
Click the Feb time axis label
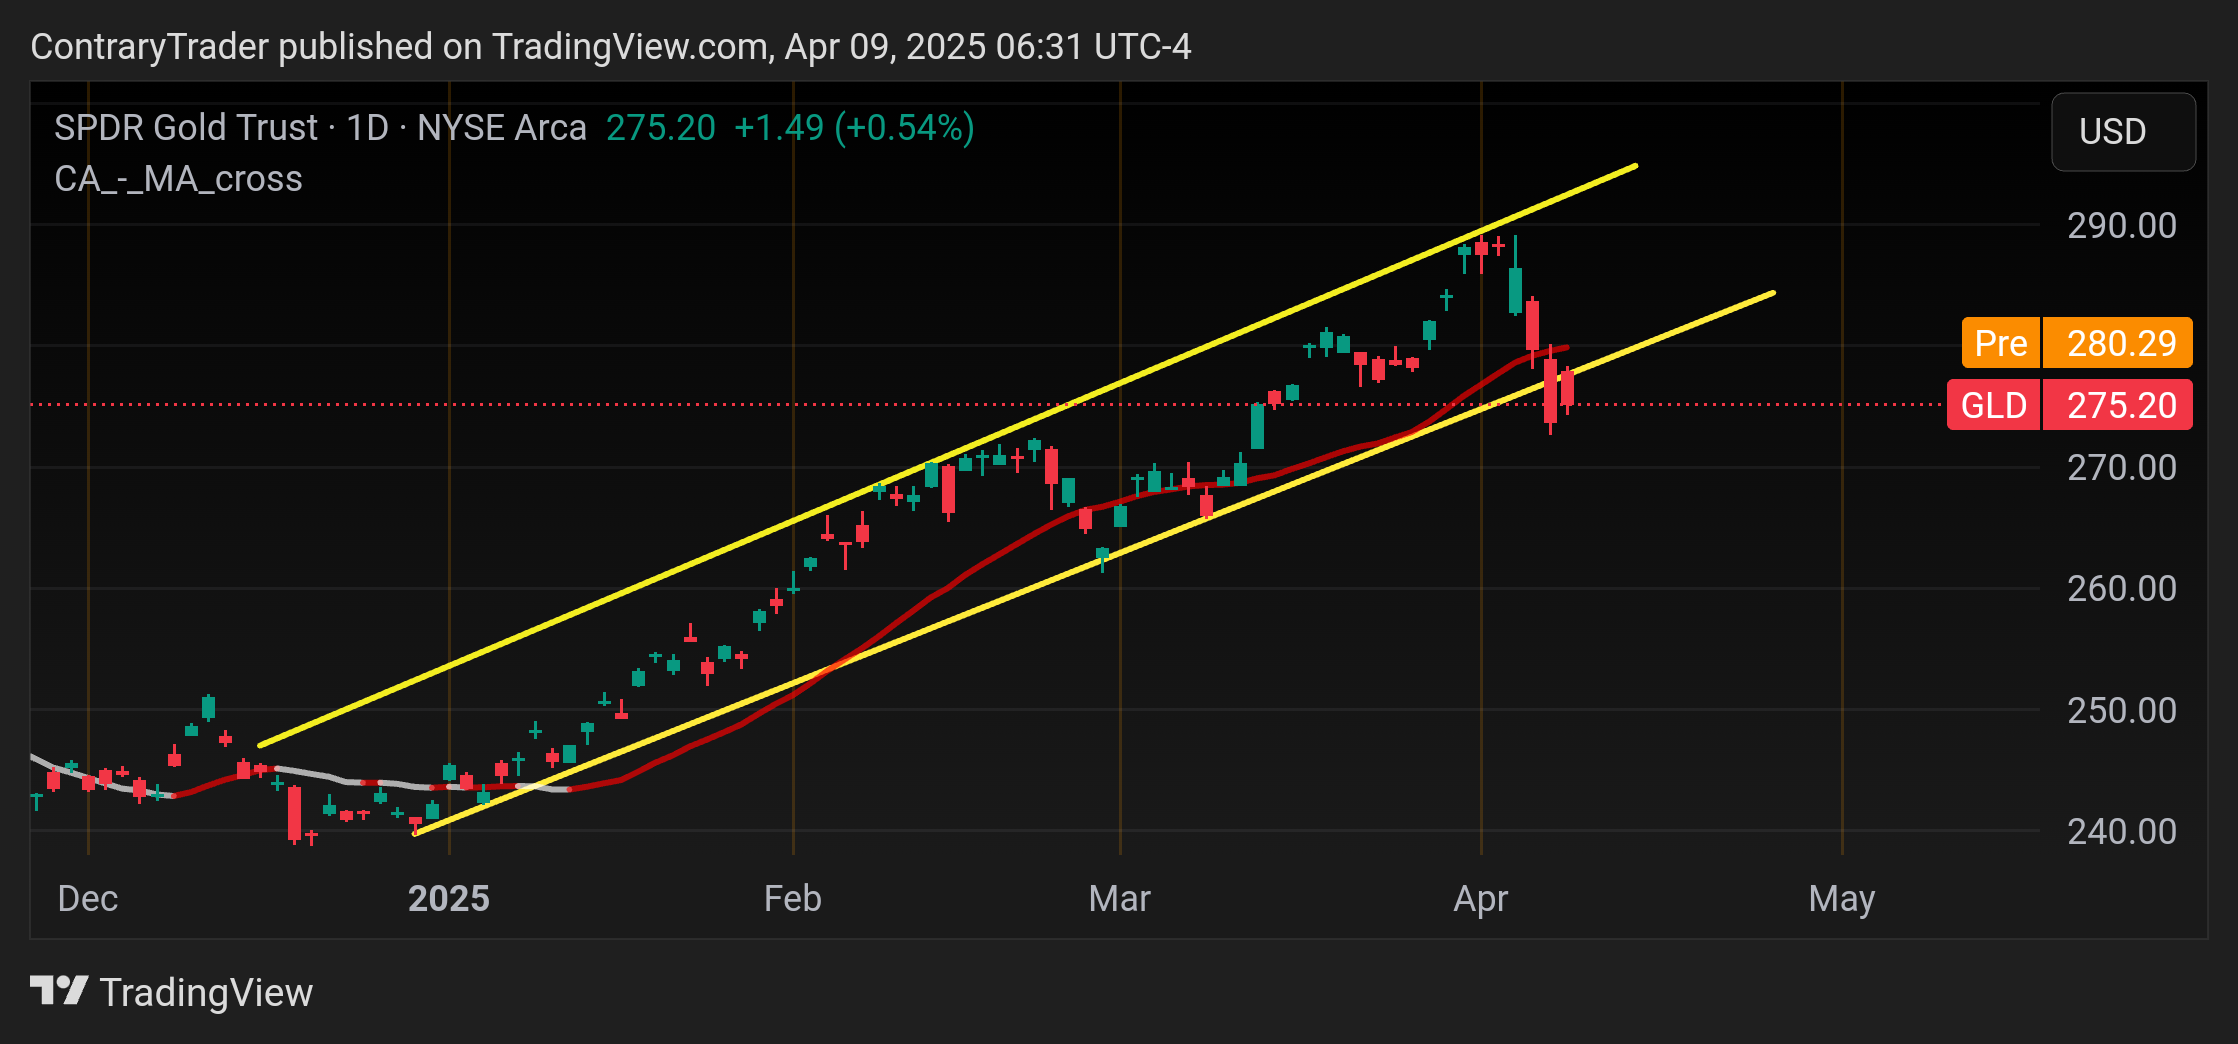(793, 899)
